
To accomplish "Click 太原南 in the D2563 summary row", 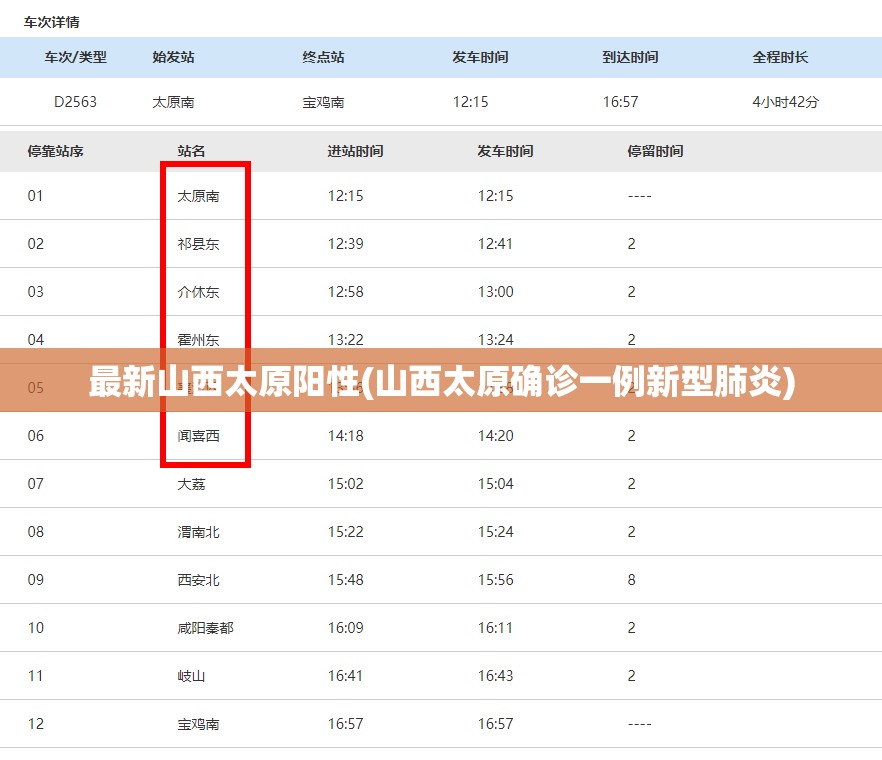I will tap(173, 102).
